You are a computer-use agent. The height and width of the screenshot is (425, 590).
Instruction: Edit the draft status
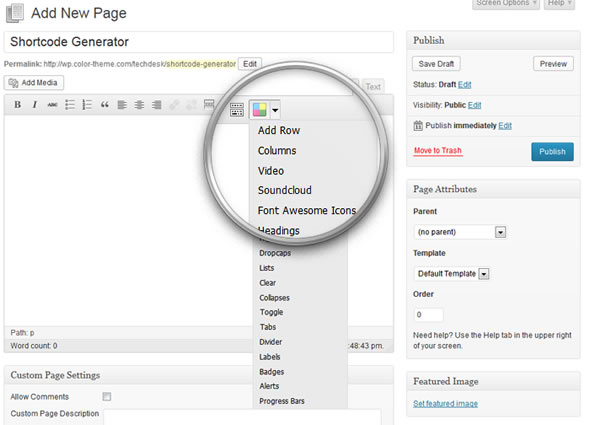point(465,85)
